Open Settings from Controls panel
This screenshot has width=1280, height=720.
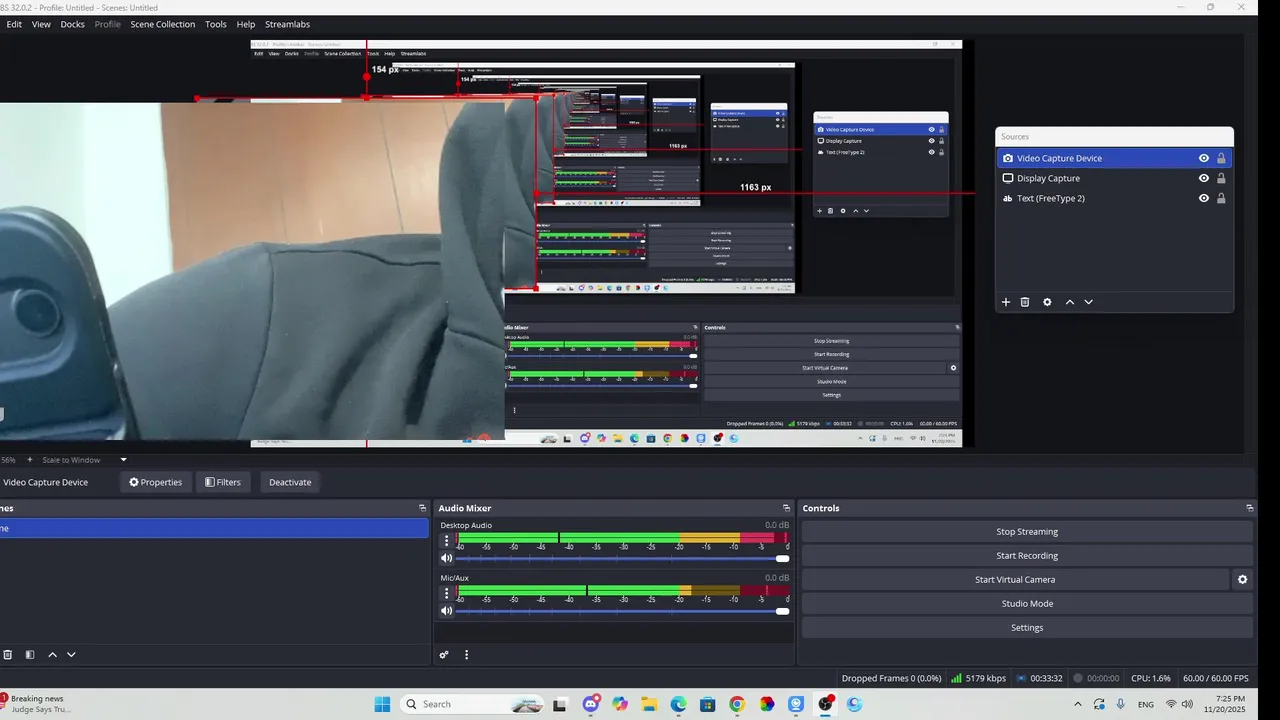[x=1027, y=627]
